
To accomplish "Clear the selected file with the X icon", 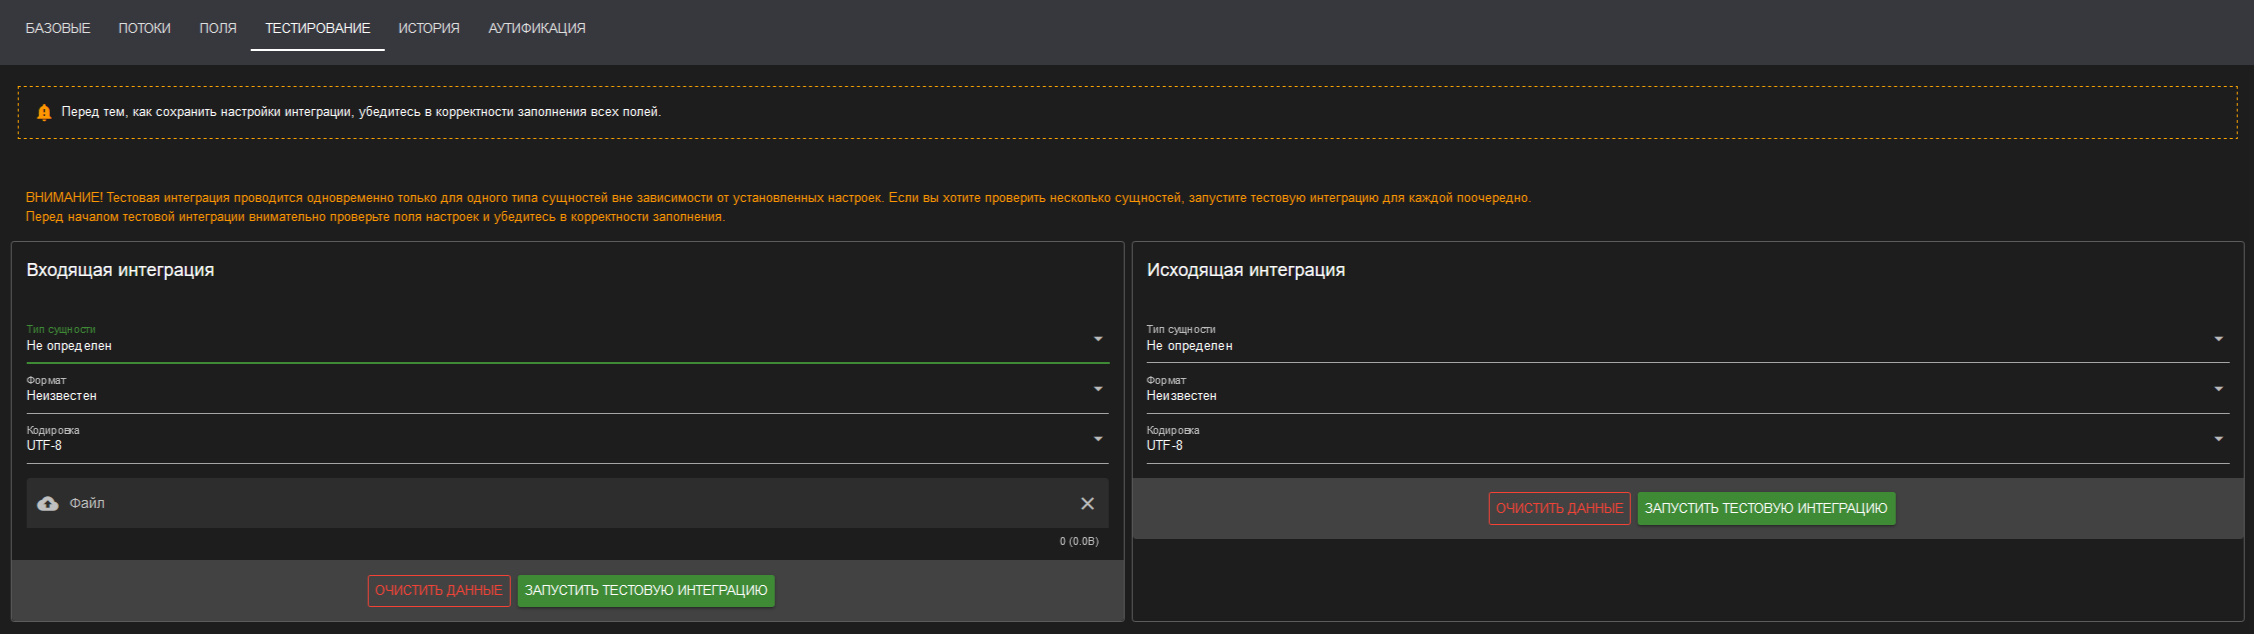I will point(1088,504).
